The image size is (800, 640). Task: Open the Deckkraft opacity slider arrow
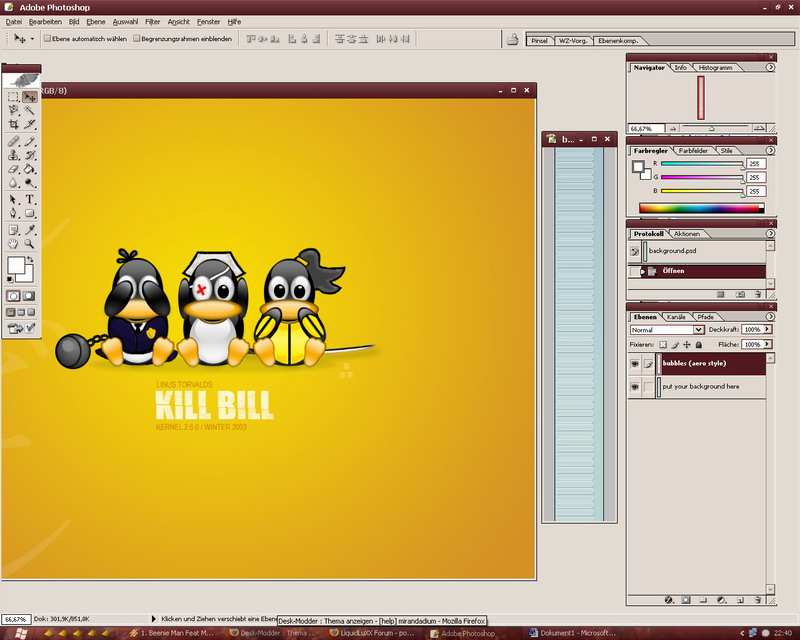click(x=767, y=330)
